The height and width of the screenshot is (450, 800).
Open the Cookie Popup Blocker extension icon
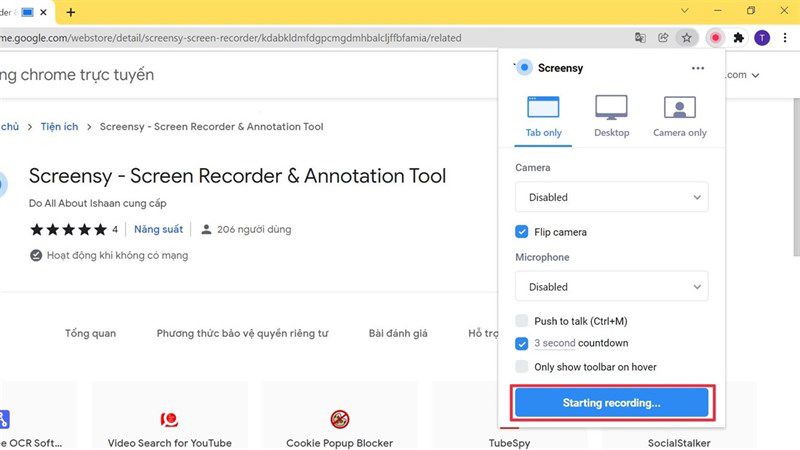pyautogui.click(x=339, y=419)
